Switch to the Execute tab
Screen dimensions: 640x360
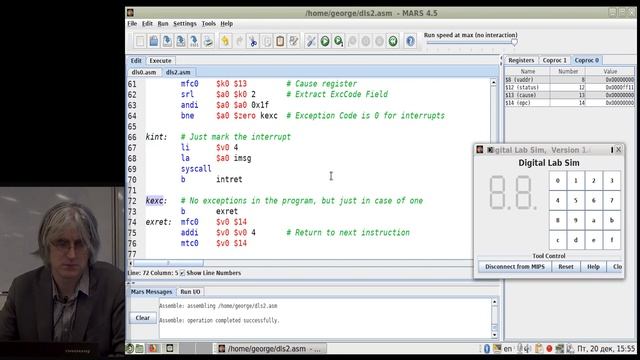(160, 60)
